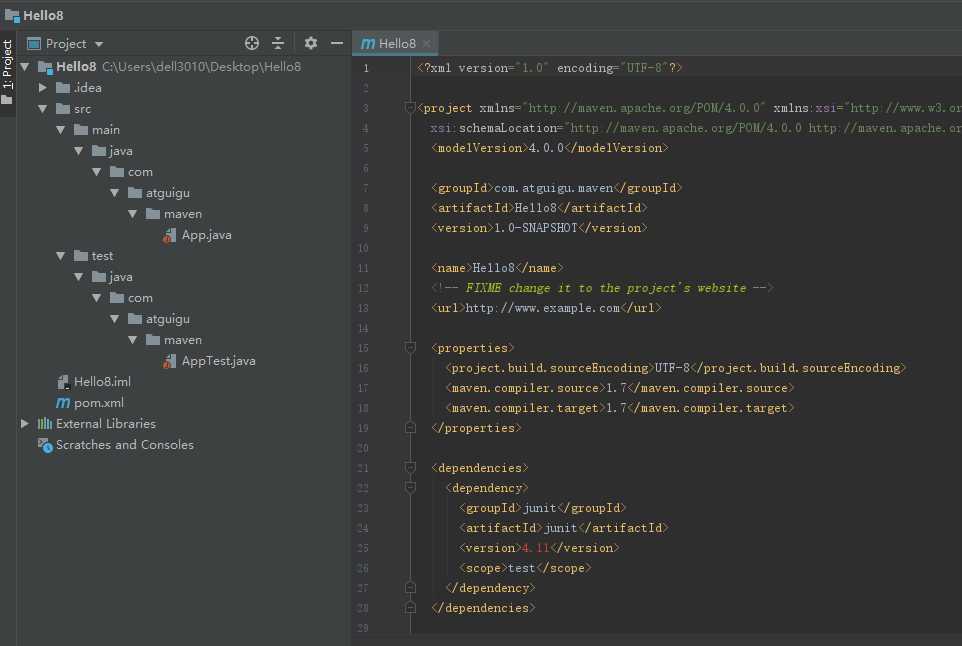The image size is (962, 646).
Task: Click Hello8 in the top breadcrumb bar
Action: 43,15
